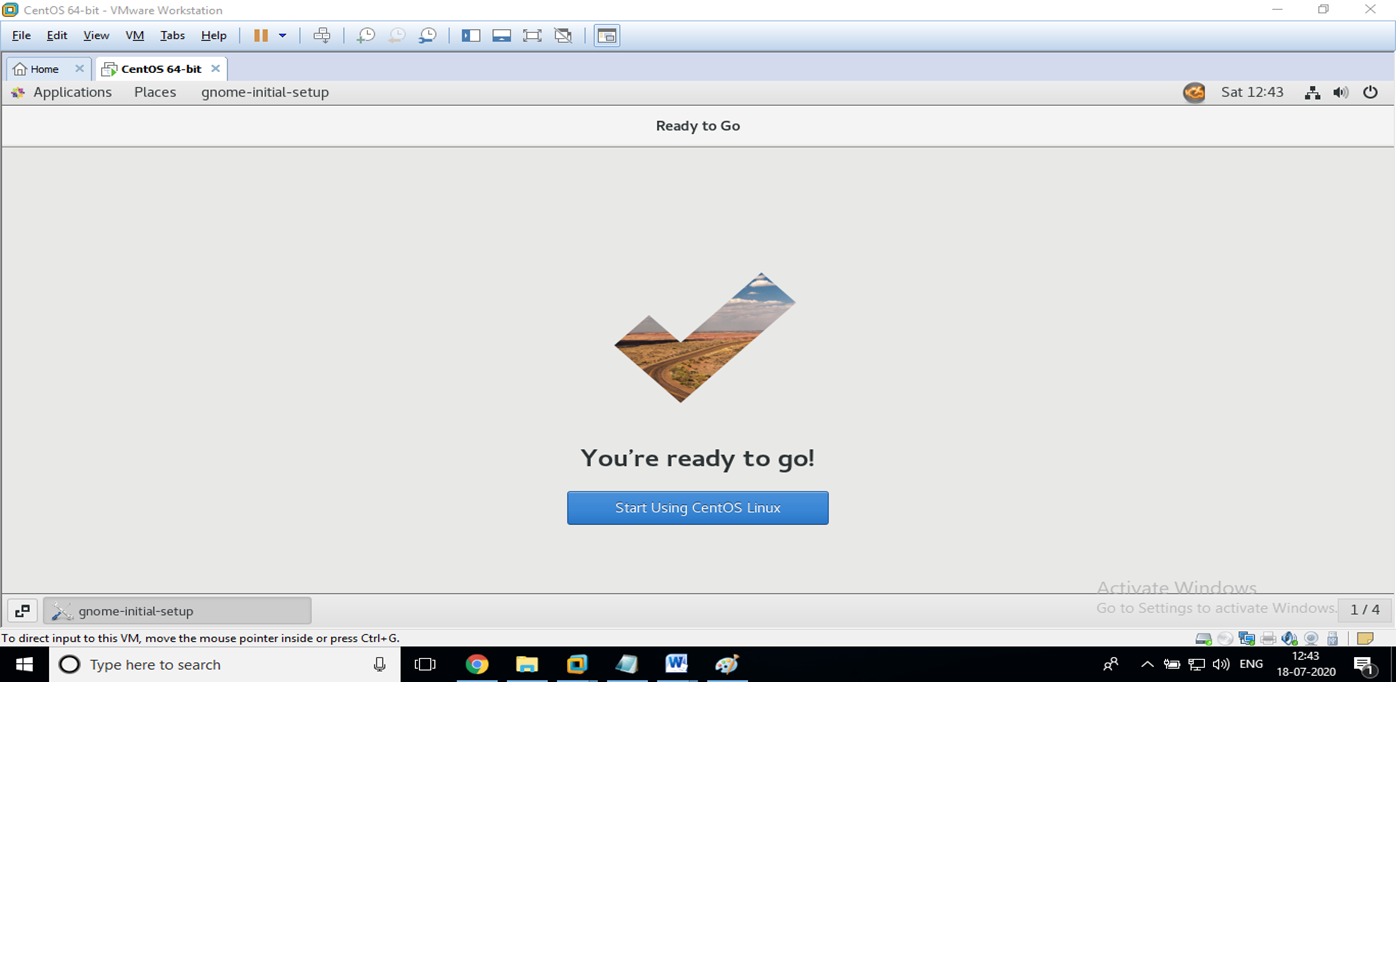Screen dimensions: 1396x954
Task: Show the console view toggle
Action: [x=606, y=35]
